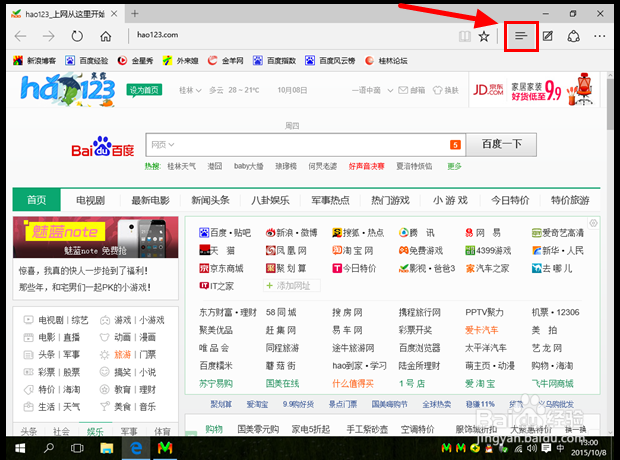Open 百度指数 favorites bar bookmark
620x460 pixels.
[x=274, y=61]
